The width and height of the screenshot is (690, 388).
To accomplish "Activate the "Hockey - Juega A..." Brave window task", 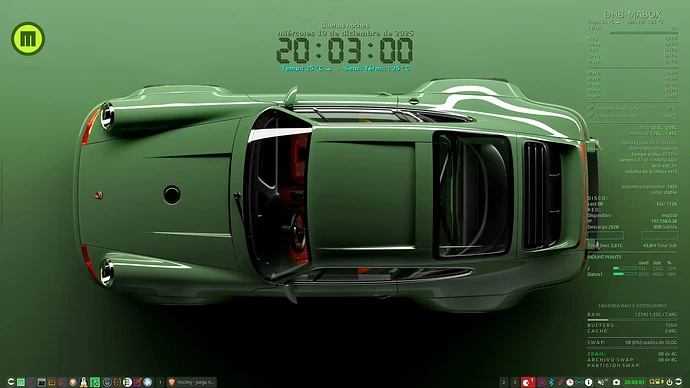I will point(191,382).
